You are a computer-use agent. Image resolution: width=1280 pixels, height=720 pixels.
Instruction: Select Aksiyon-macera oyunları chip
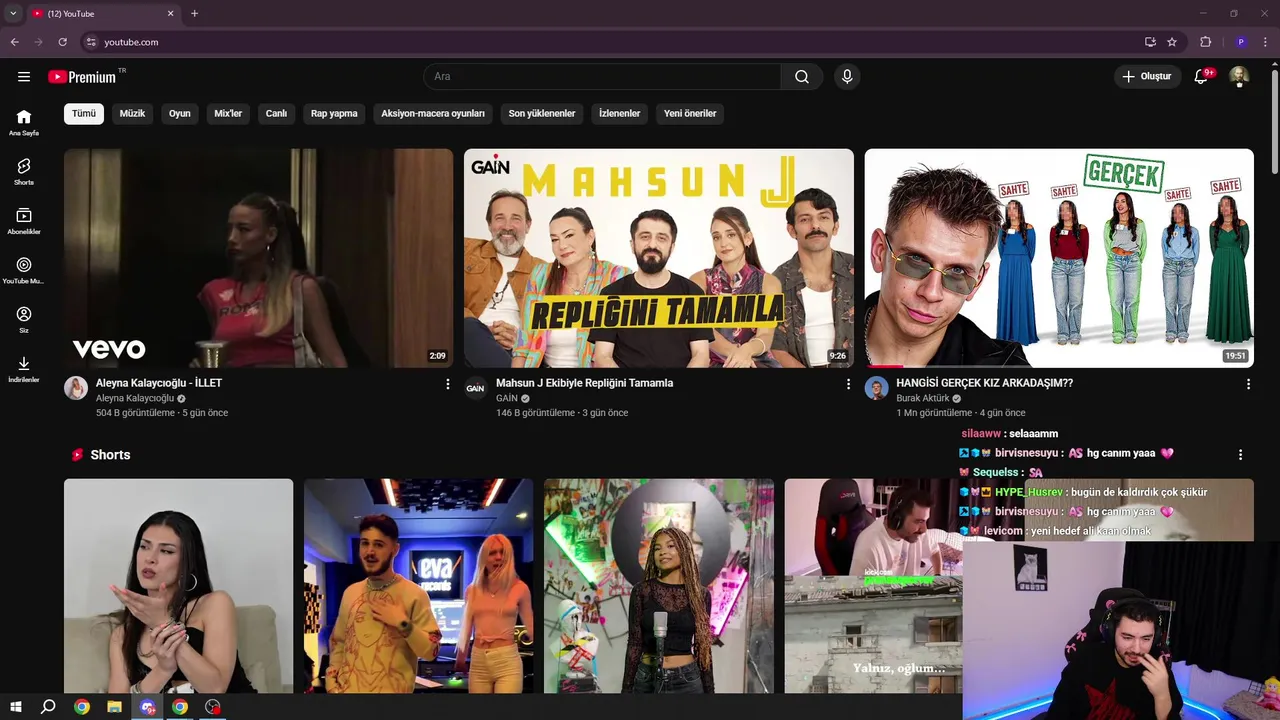pyautogui.click(x=433, y=114)
